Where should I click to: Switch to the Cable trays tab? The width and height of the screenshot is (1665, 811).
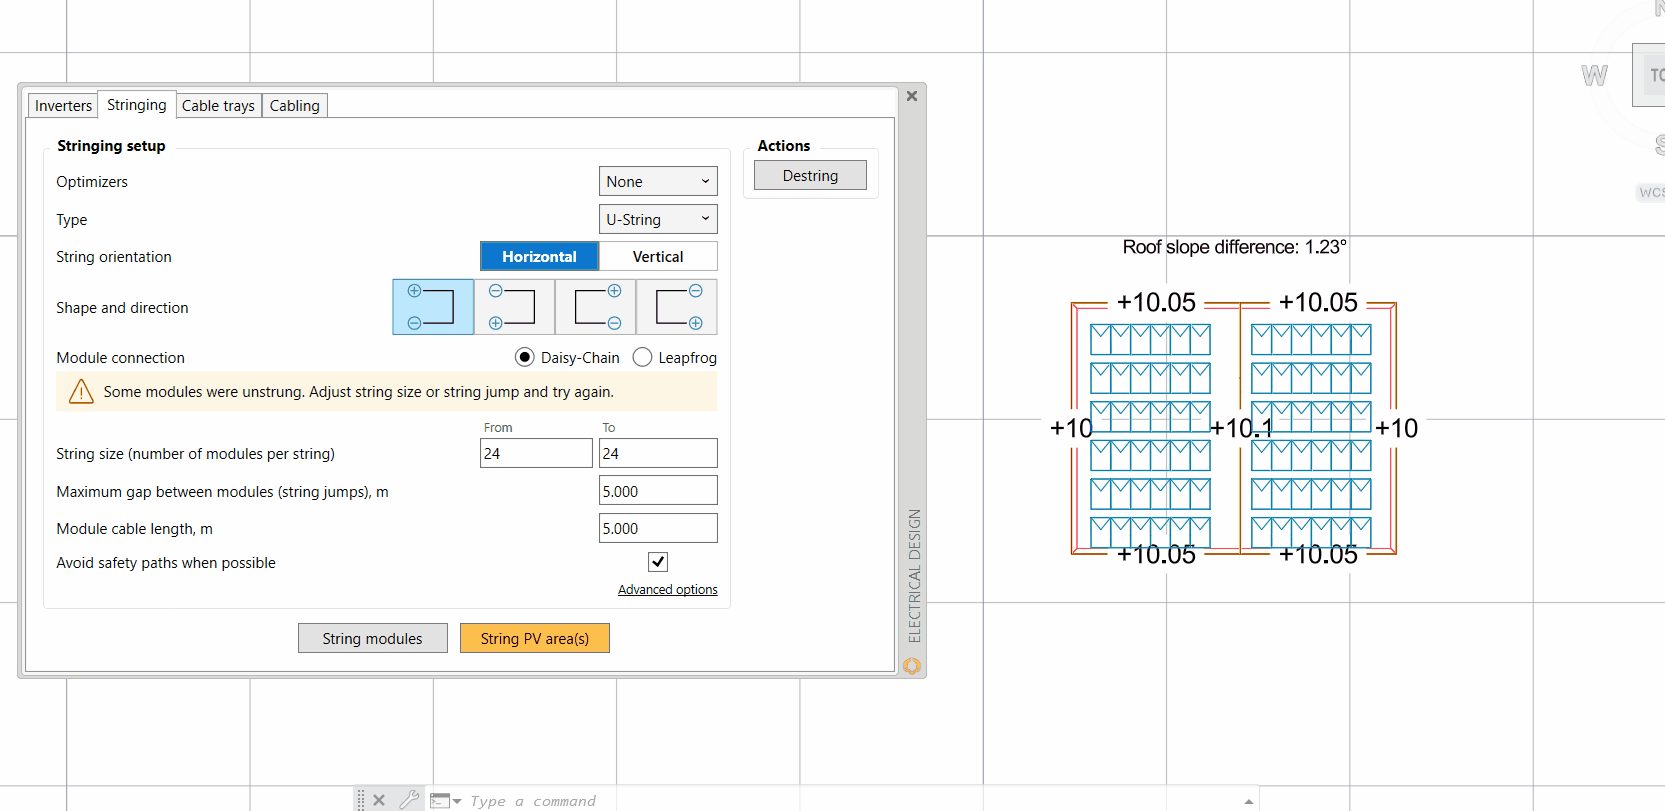(218, 105)
